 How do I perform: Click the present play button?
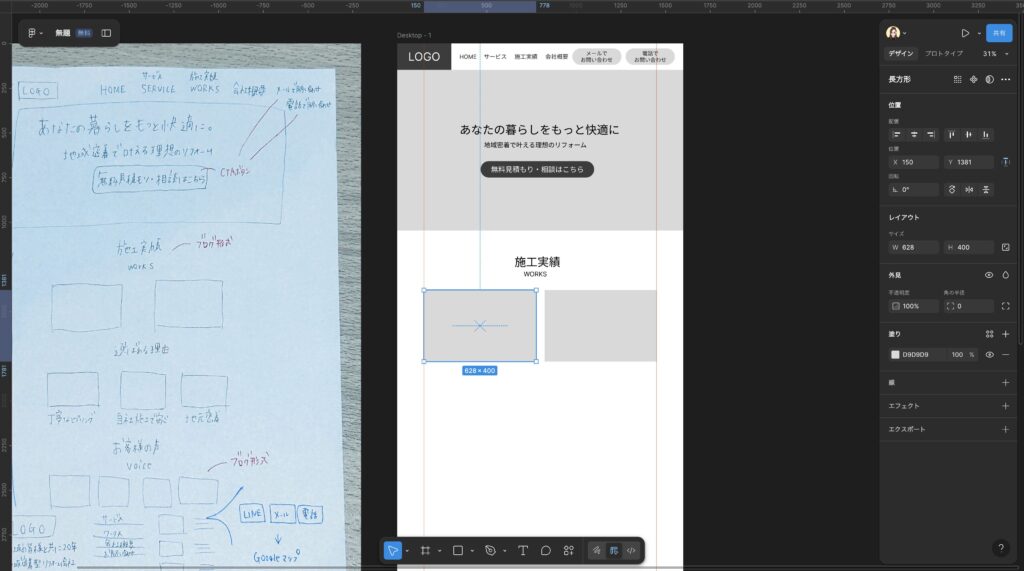coord(965,33)
